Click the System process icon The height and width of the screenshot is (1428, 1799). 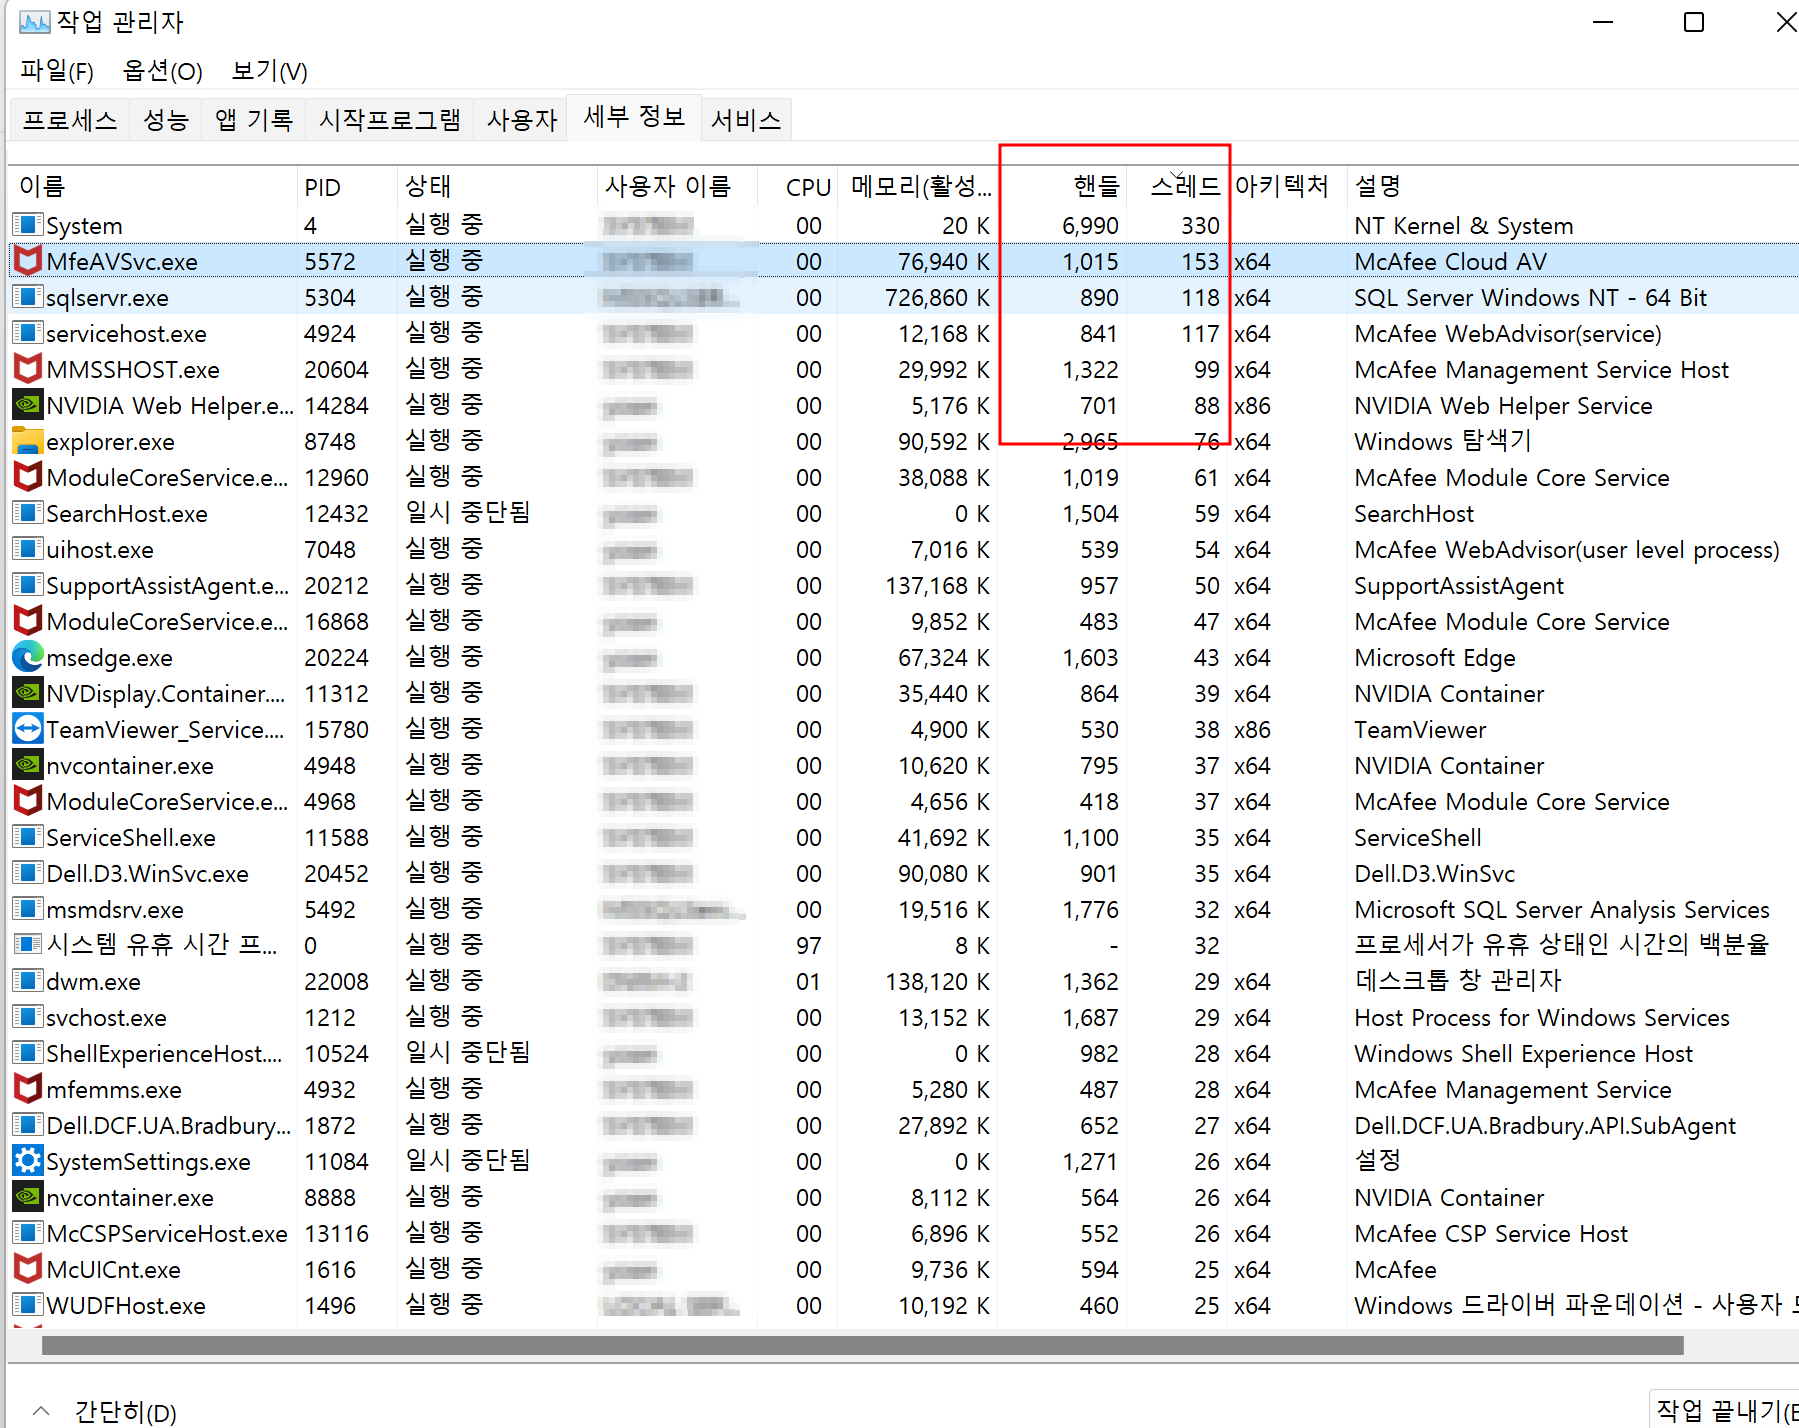(x=27, y=224)
